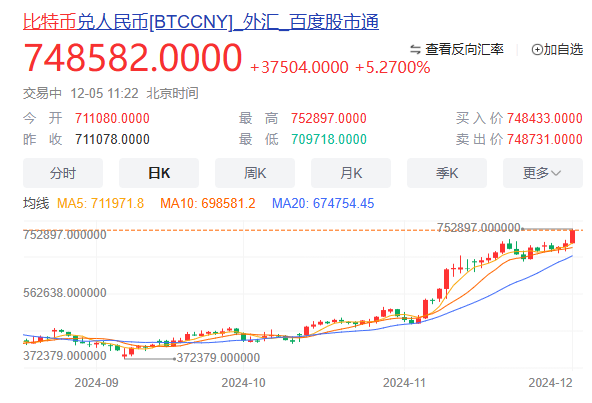The width and height of the screenshot is (592, 403).
Task: Open the 比特币兑人民币[BTCCNY] title link
Action: pyautogui.click(x=201, y=22)
